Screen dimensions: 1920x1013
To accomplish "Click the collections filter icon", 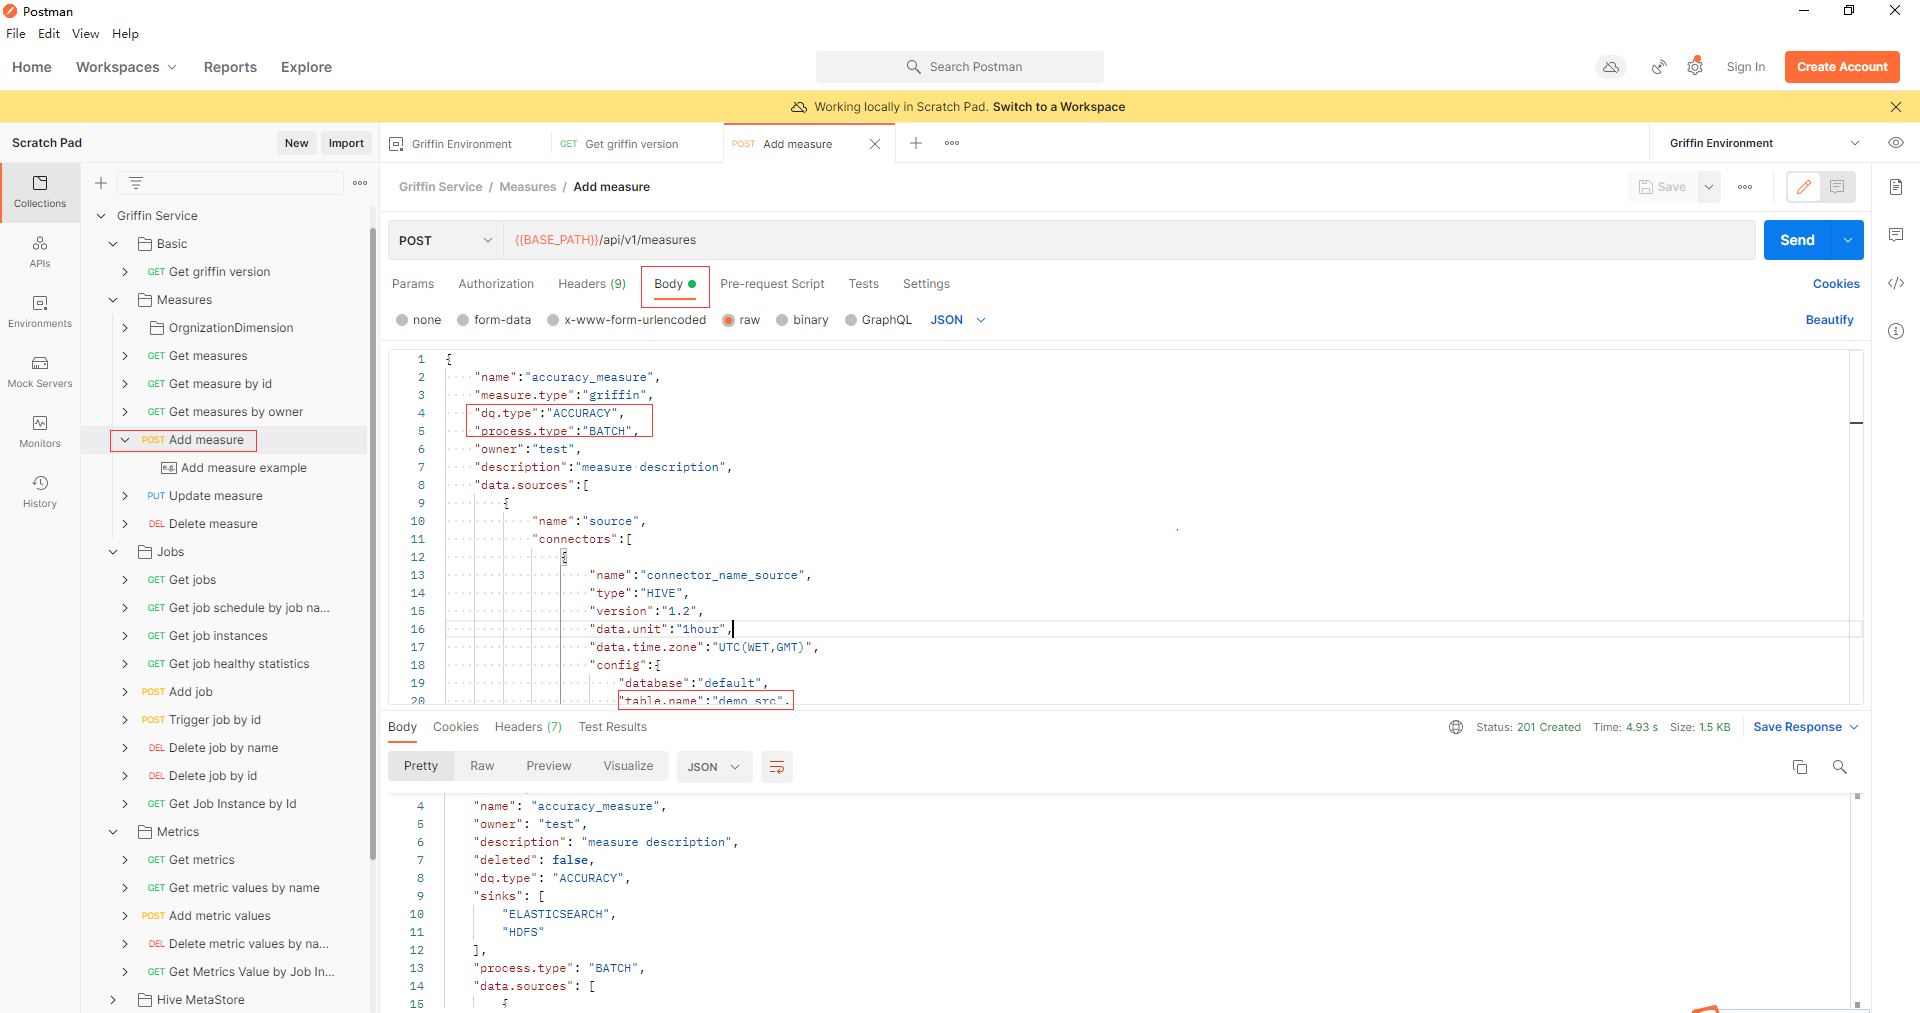I will point(136,183).
